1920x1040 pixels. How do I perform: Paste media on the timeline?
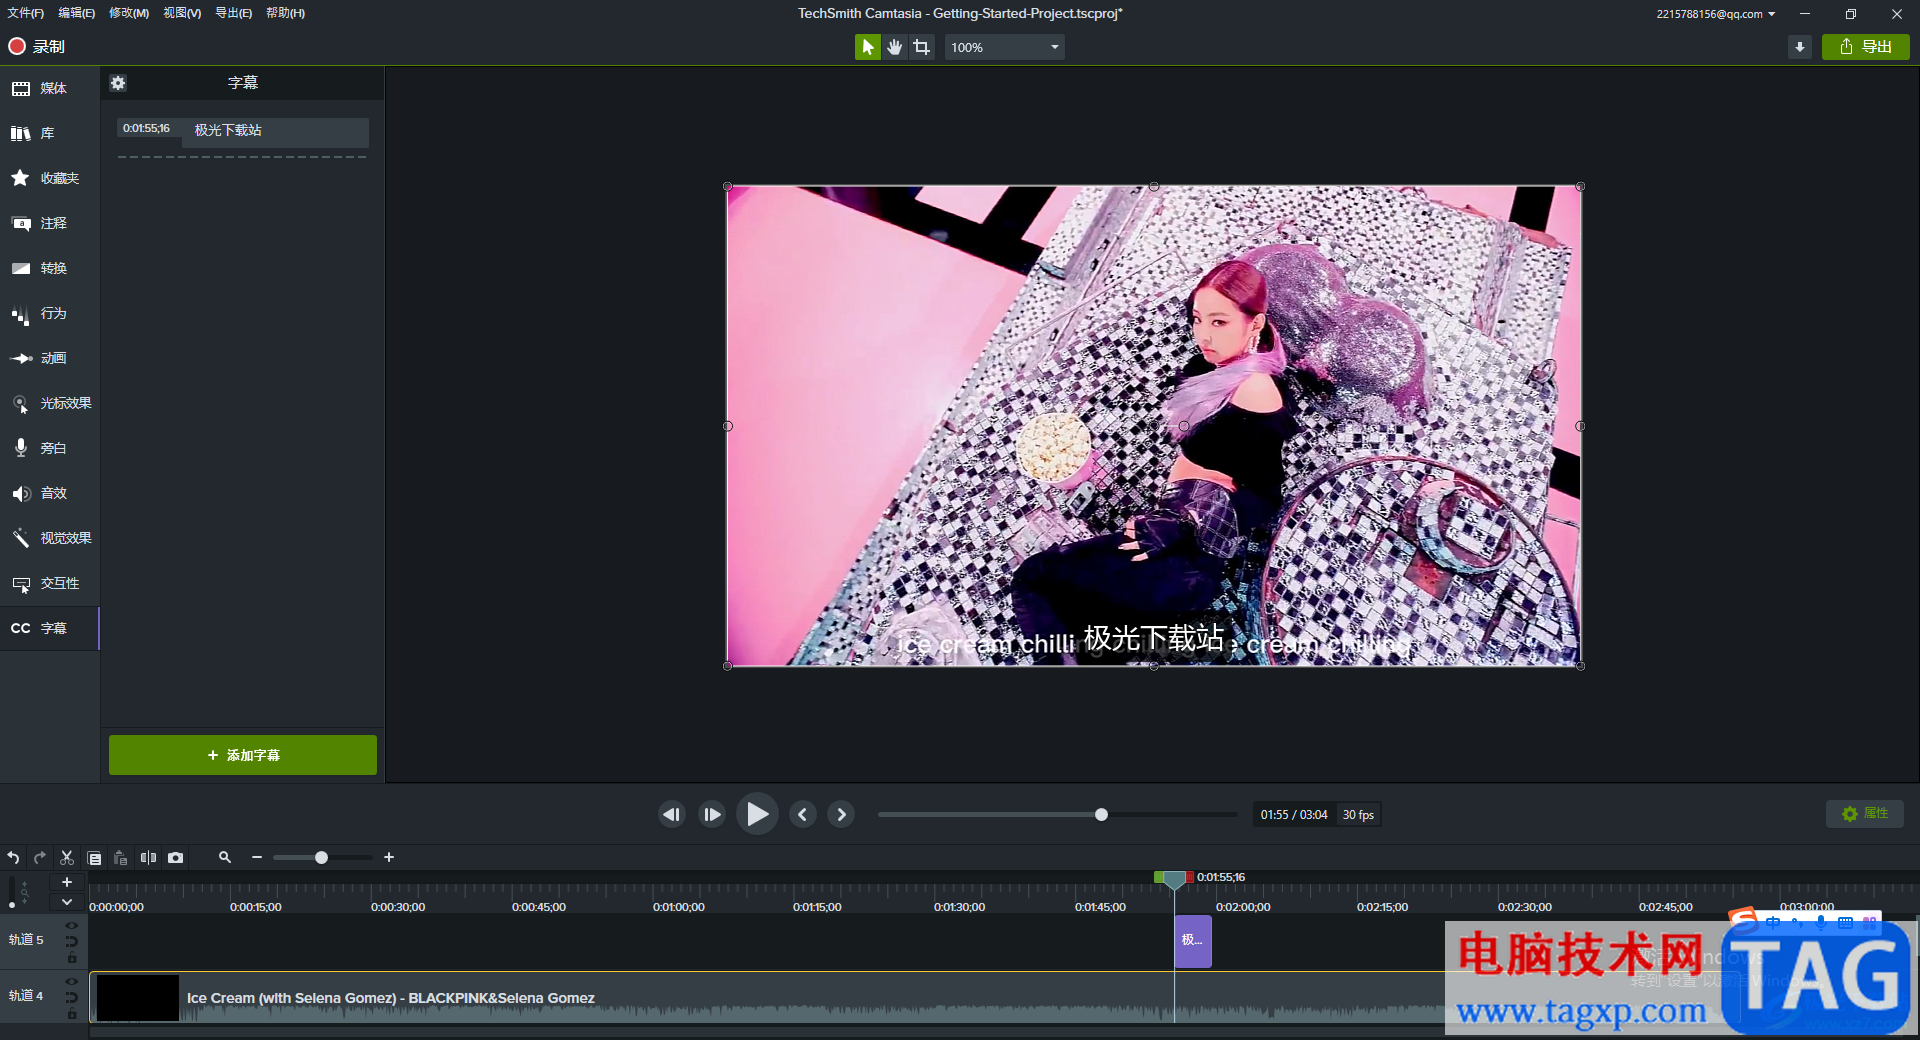(121, 858)
